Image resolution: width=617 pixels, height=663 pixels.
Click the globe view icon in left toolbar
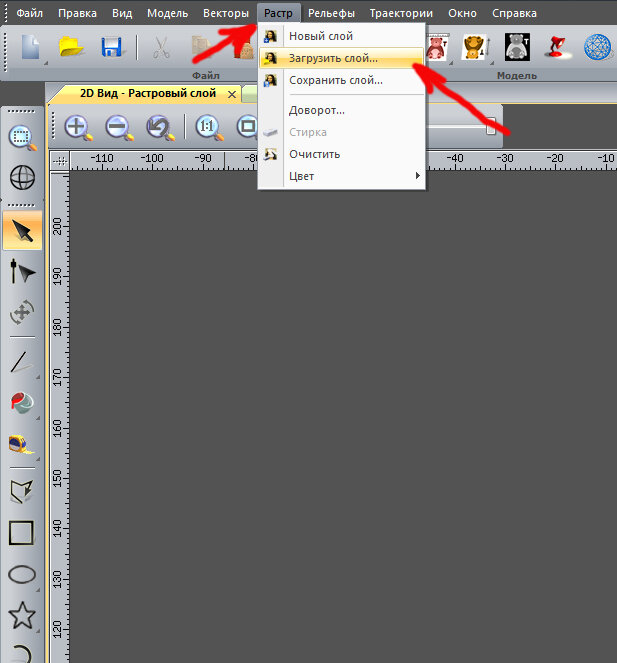click(x=22, y=178)
